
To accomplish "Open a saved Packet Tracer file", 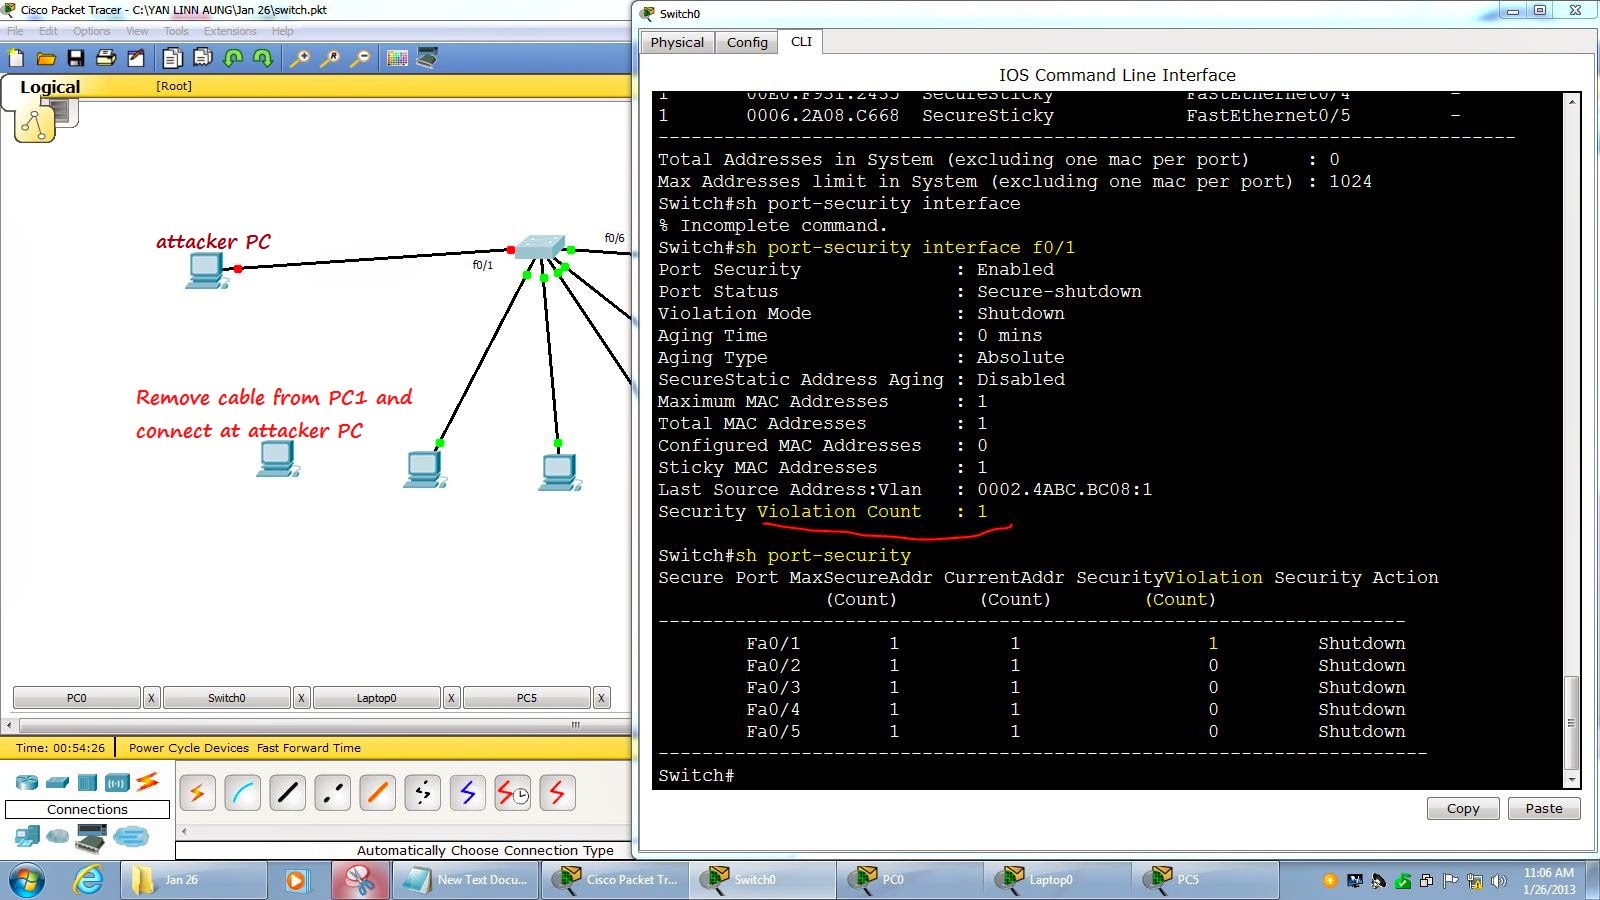I will [48, 57].
